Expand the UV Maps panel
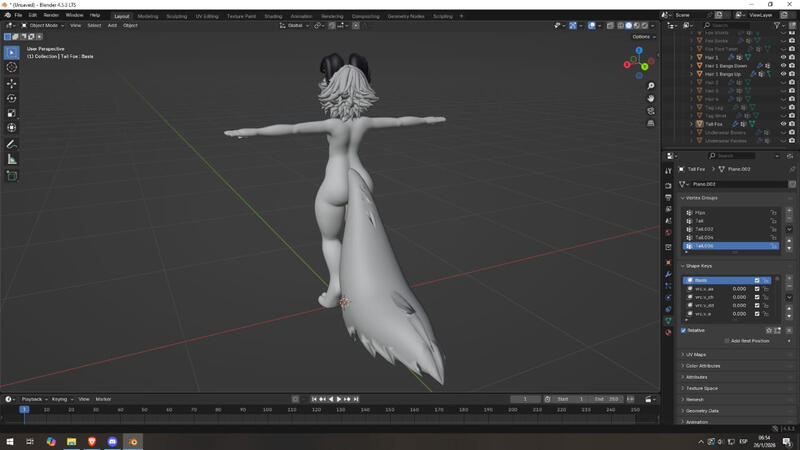The width and height of the screenshot is (800, 450). pos(696,355)
